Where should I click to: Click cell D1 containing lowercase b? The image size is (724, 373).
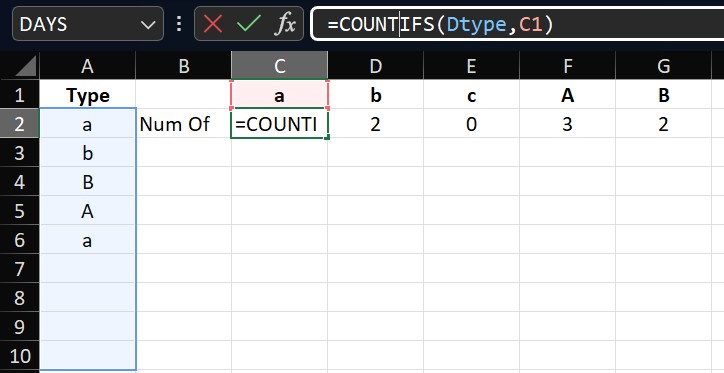(x=375, y=95)
